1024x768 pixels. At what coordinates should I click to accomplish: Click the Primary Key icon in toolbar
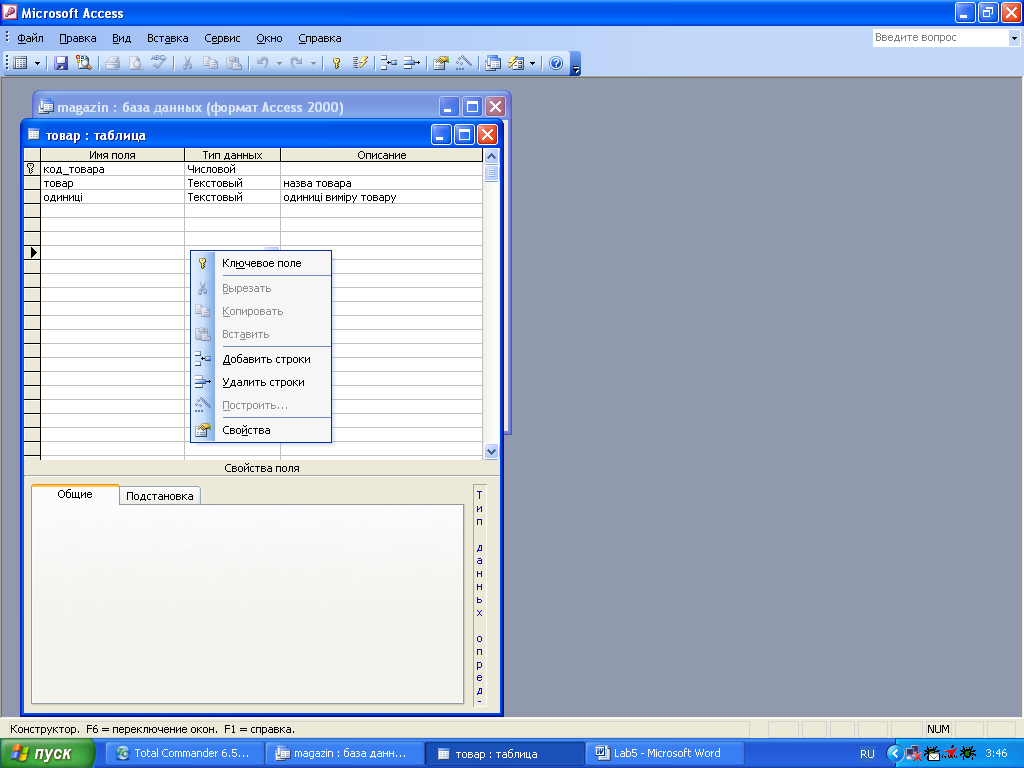coord(336,63)
